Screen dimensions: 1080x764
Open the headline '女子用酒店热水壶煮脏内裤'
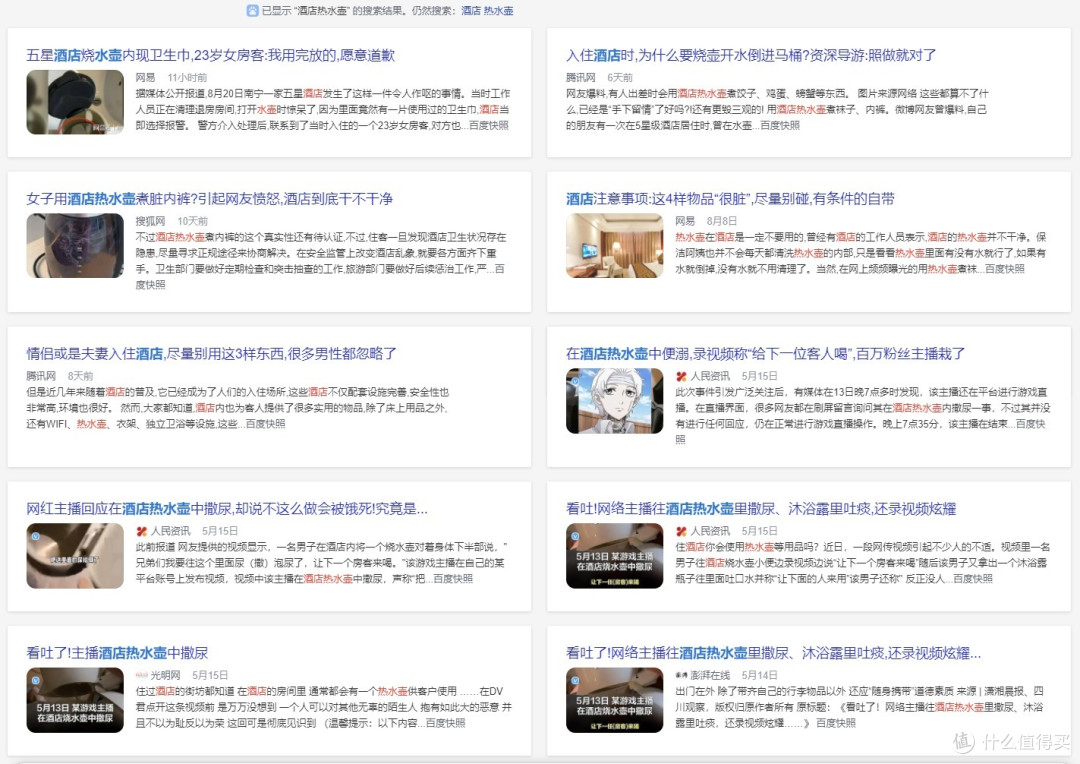[209, 199]
